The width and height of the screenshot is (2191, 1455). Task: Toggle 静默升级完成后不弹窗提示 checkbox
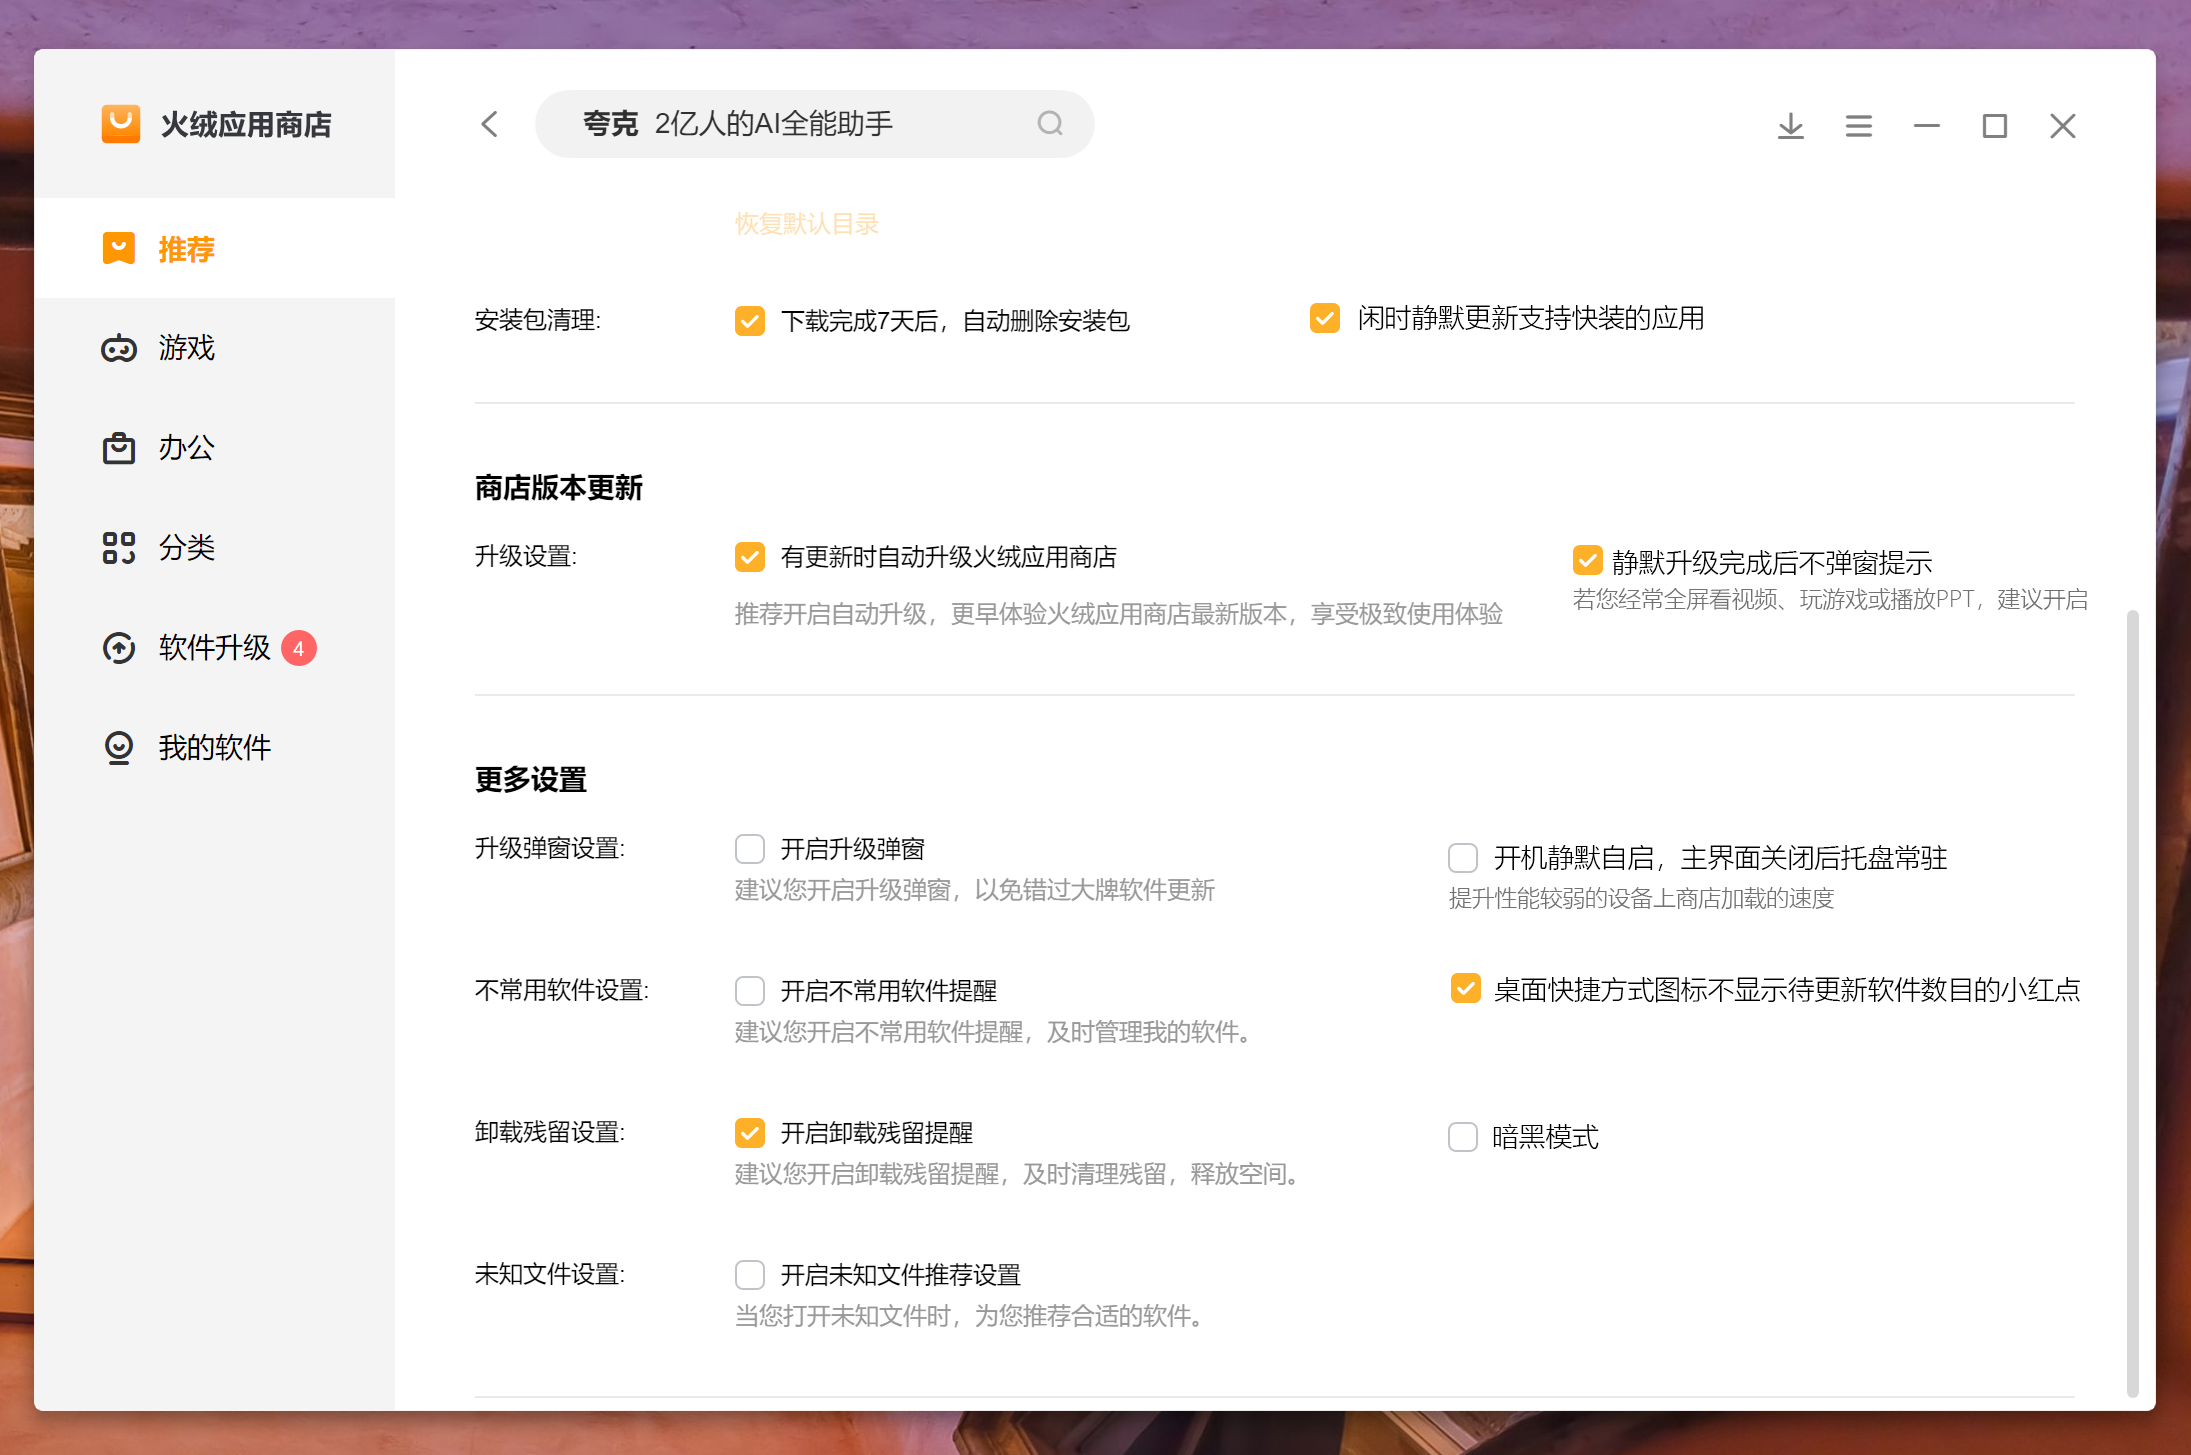pos(1587,561)
